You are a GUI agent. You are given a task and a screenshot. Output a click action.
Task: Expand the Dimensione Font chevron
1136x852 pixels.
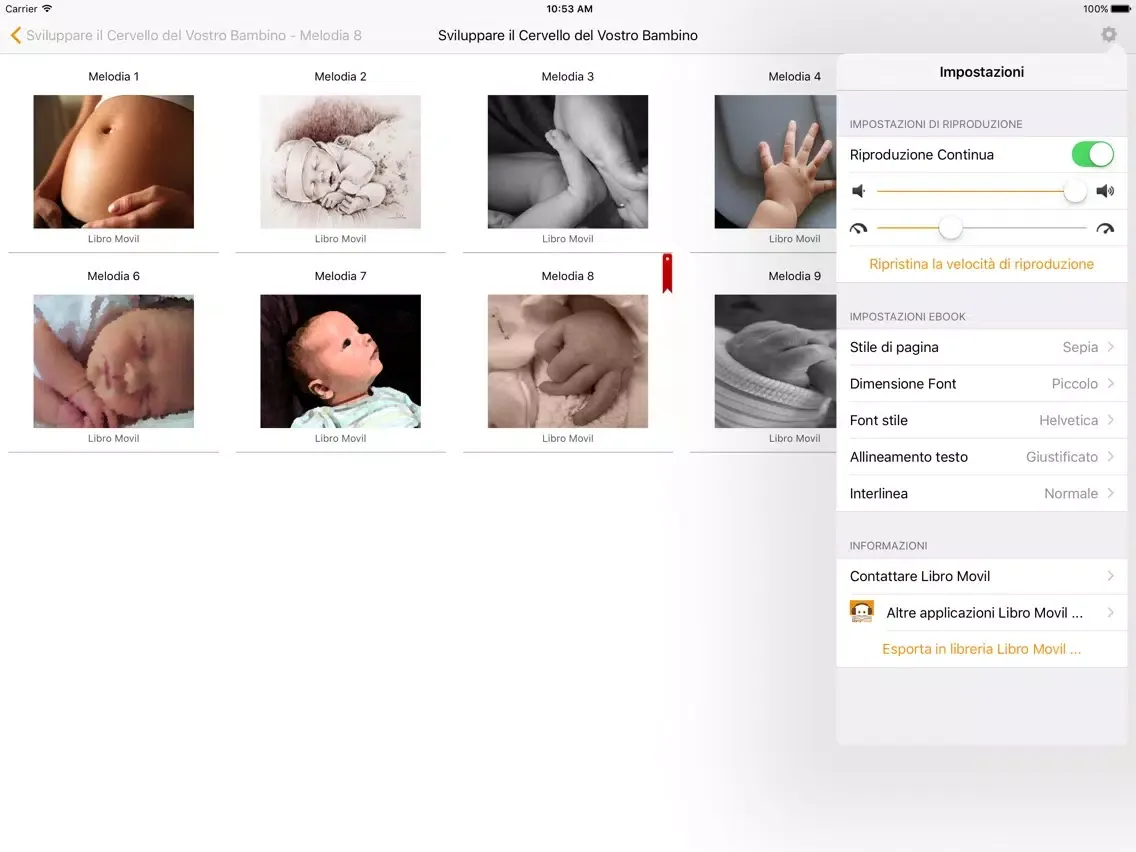point(1111,383)
